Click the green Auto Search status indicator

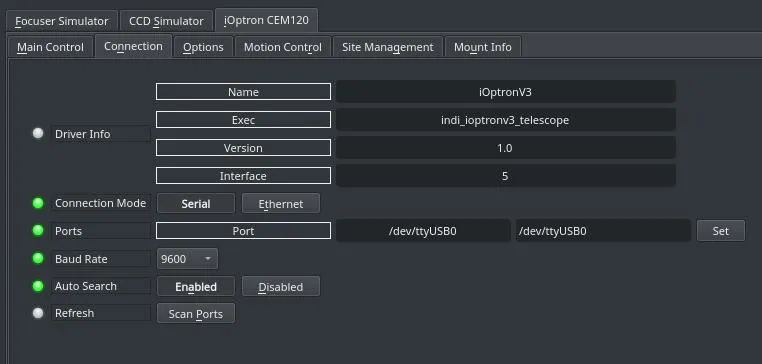tap(38, 286)
